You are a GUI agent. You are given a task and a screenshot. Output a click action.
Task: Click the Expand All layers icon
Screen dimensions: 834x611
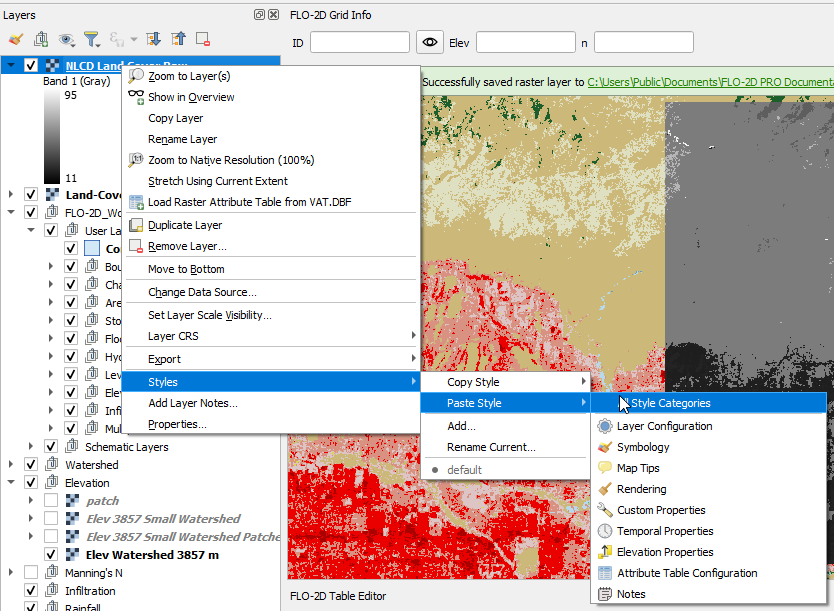point(153,39)
